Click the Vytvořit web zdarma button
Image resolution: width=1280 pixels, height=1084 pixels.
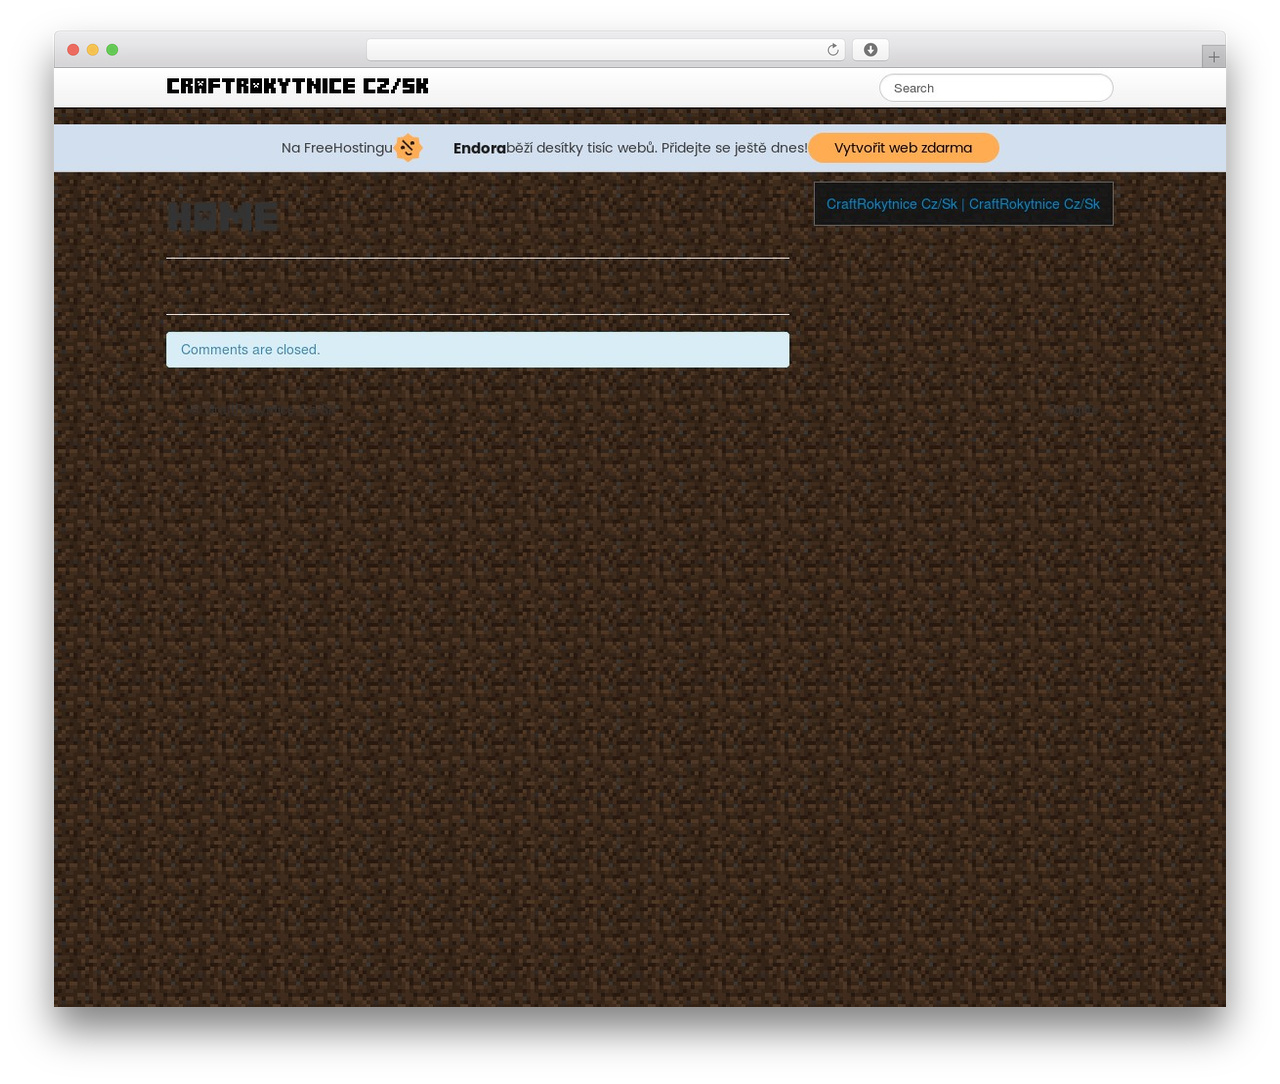903,148
